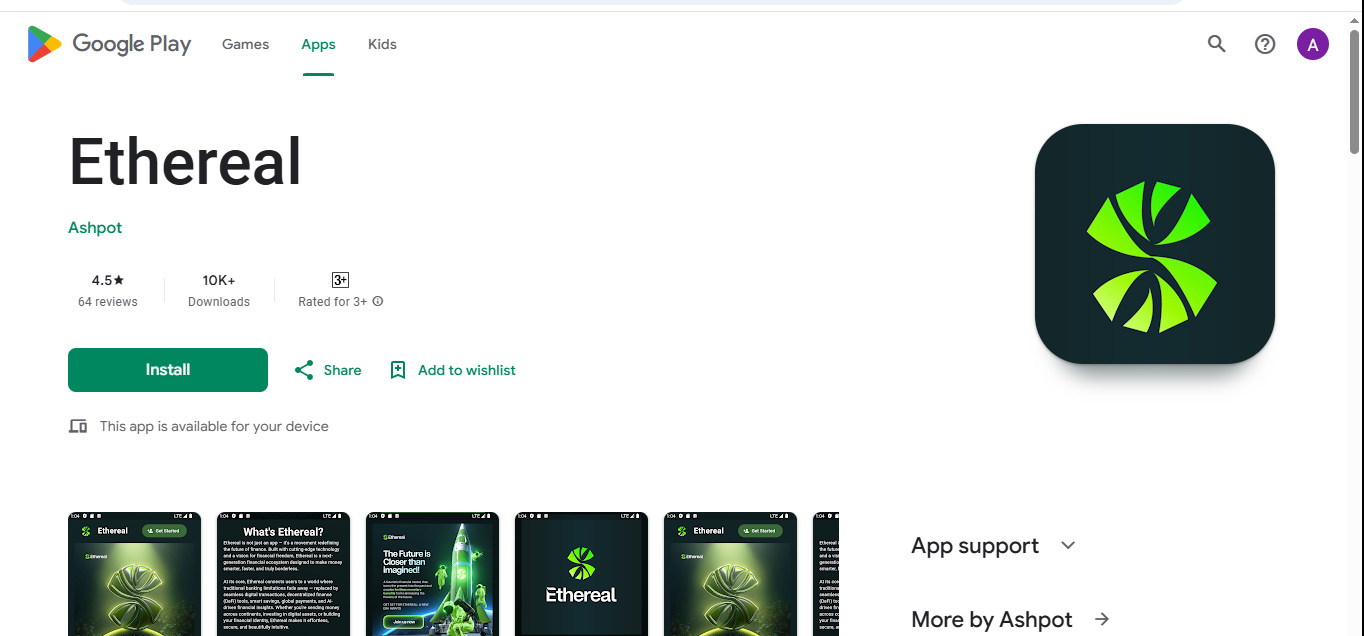Viewport: 1364px width, 636px height.
Task: Click the wishlist bookmark icon
Action: (x=398, y=370)
